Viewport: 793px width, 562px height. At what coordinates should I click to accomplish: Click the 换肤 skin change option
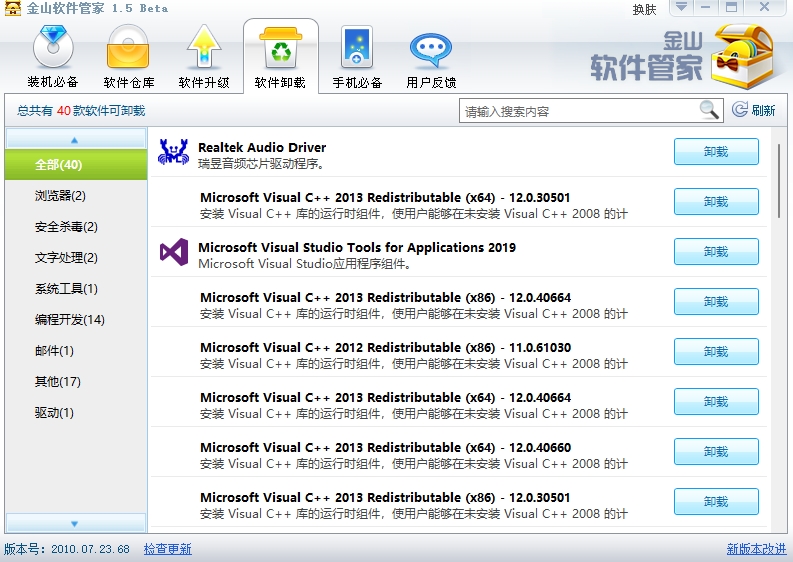[644, 10]
